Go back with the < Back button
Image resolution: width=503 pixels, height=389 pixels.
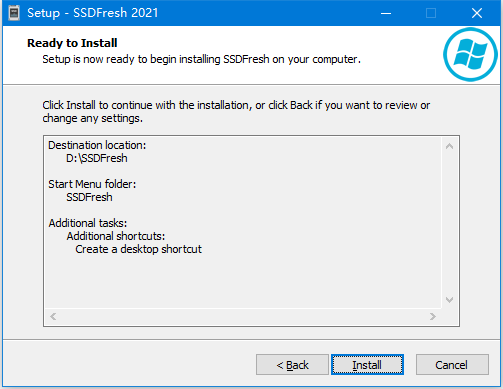(292, 365)
